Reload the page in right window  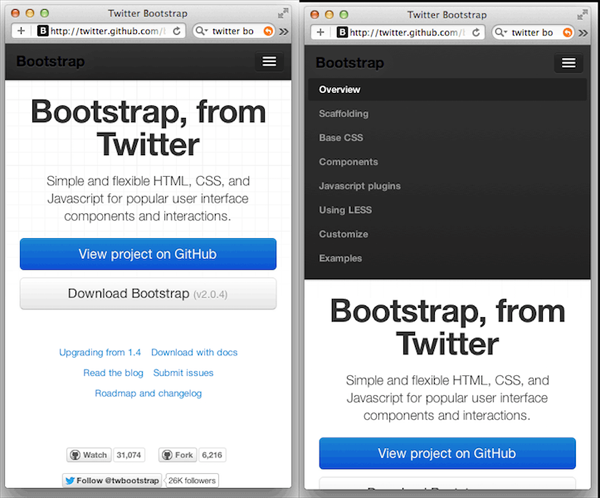click(476, 33)
